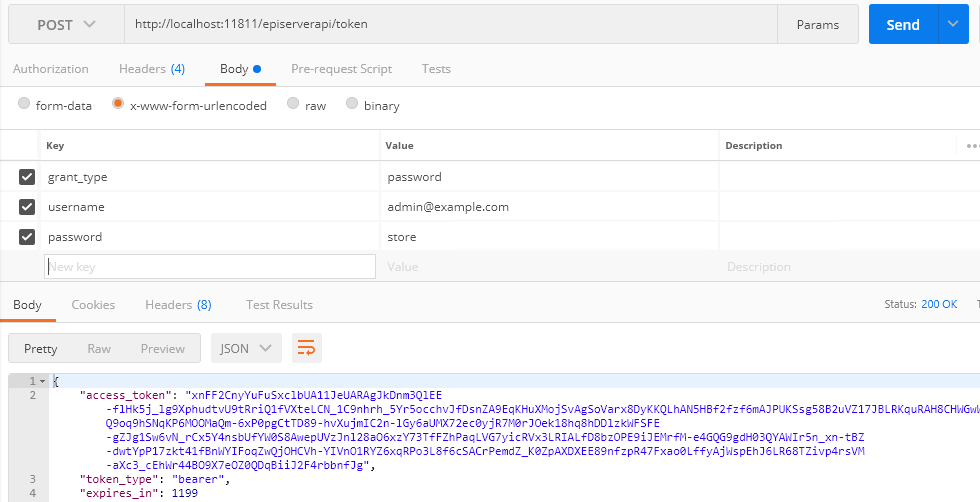Click the grant_type key cell
The image size is (980, 502).
pyautogui.click(x=209, y=177)
